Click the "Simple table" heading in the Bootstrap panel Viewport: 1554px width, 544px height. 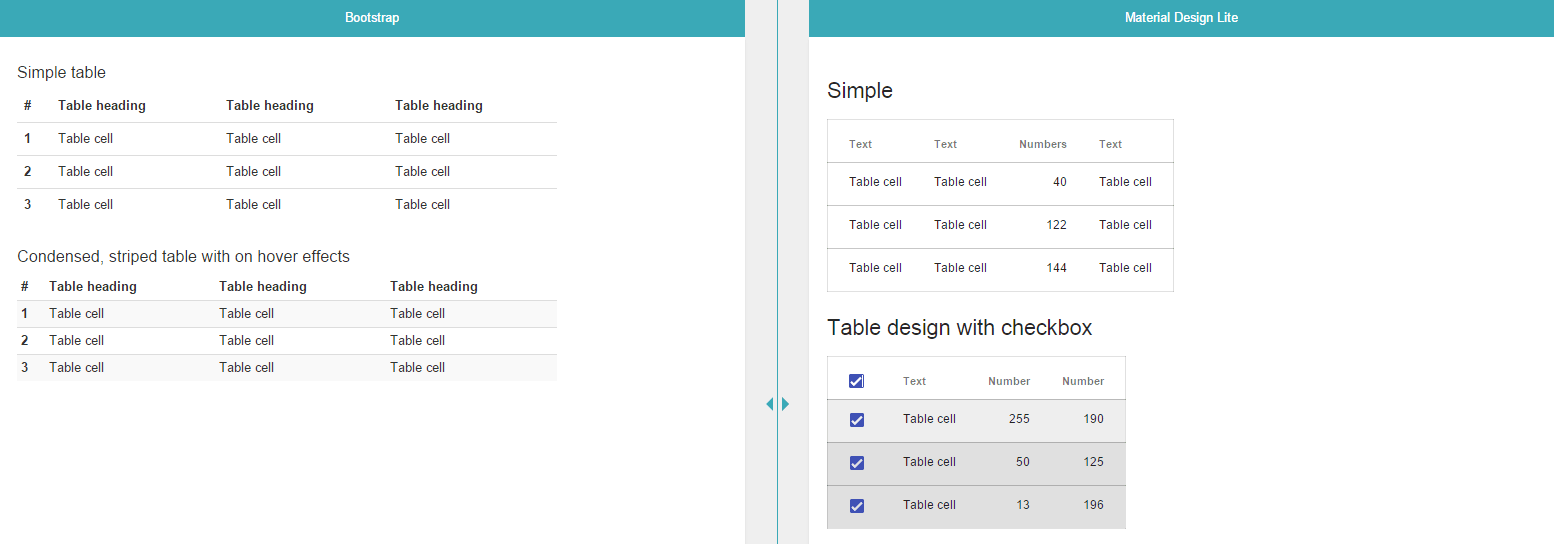coord(61,73)
